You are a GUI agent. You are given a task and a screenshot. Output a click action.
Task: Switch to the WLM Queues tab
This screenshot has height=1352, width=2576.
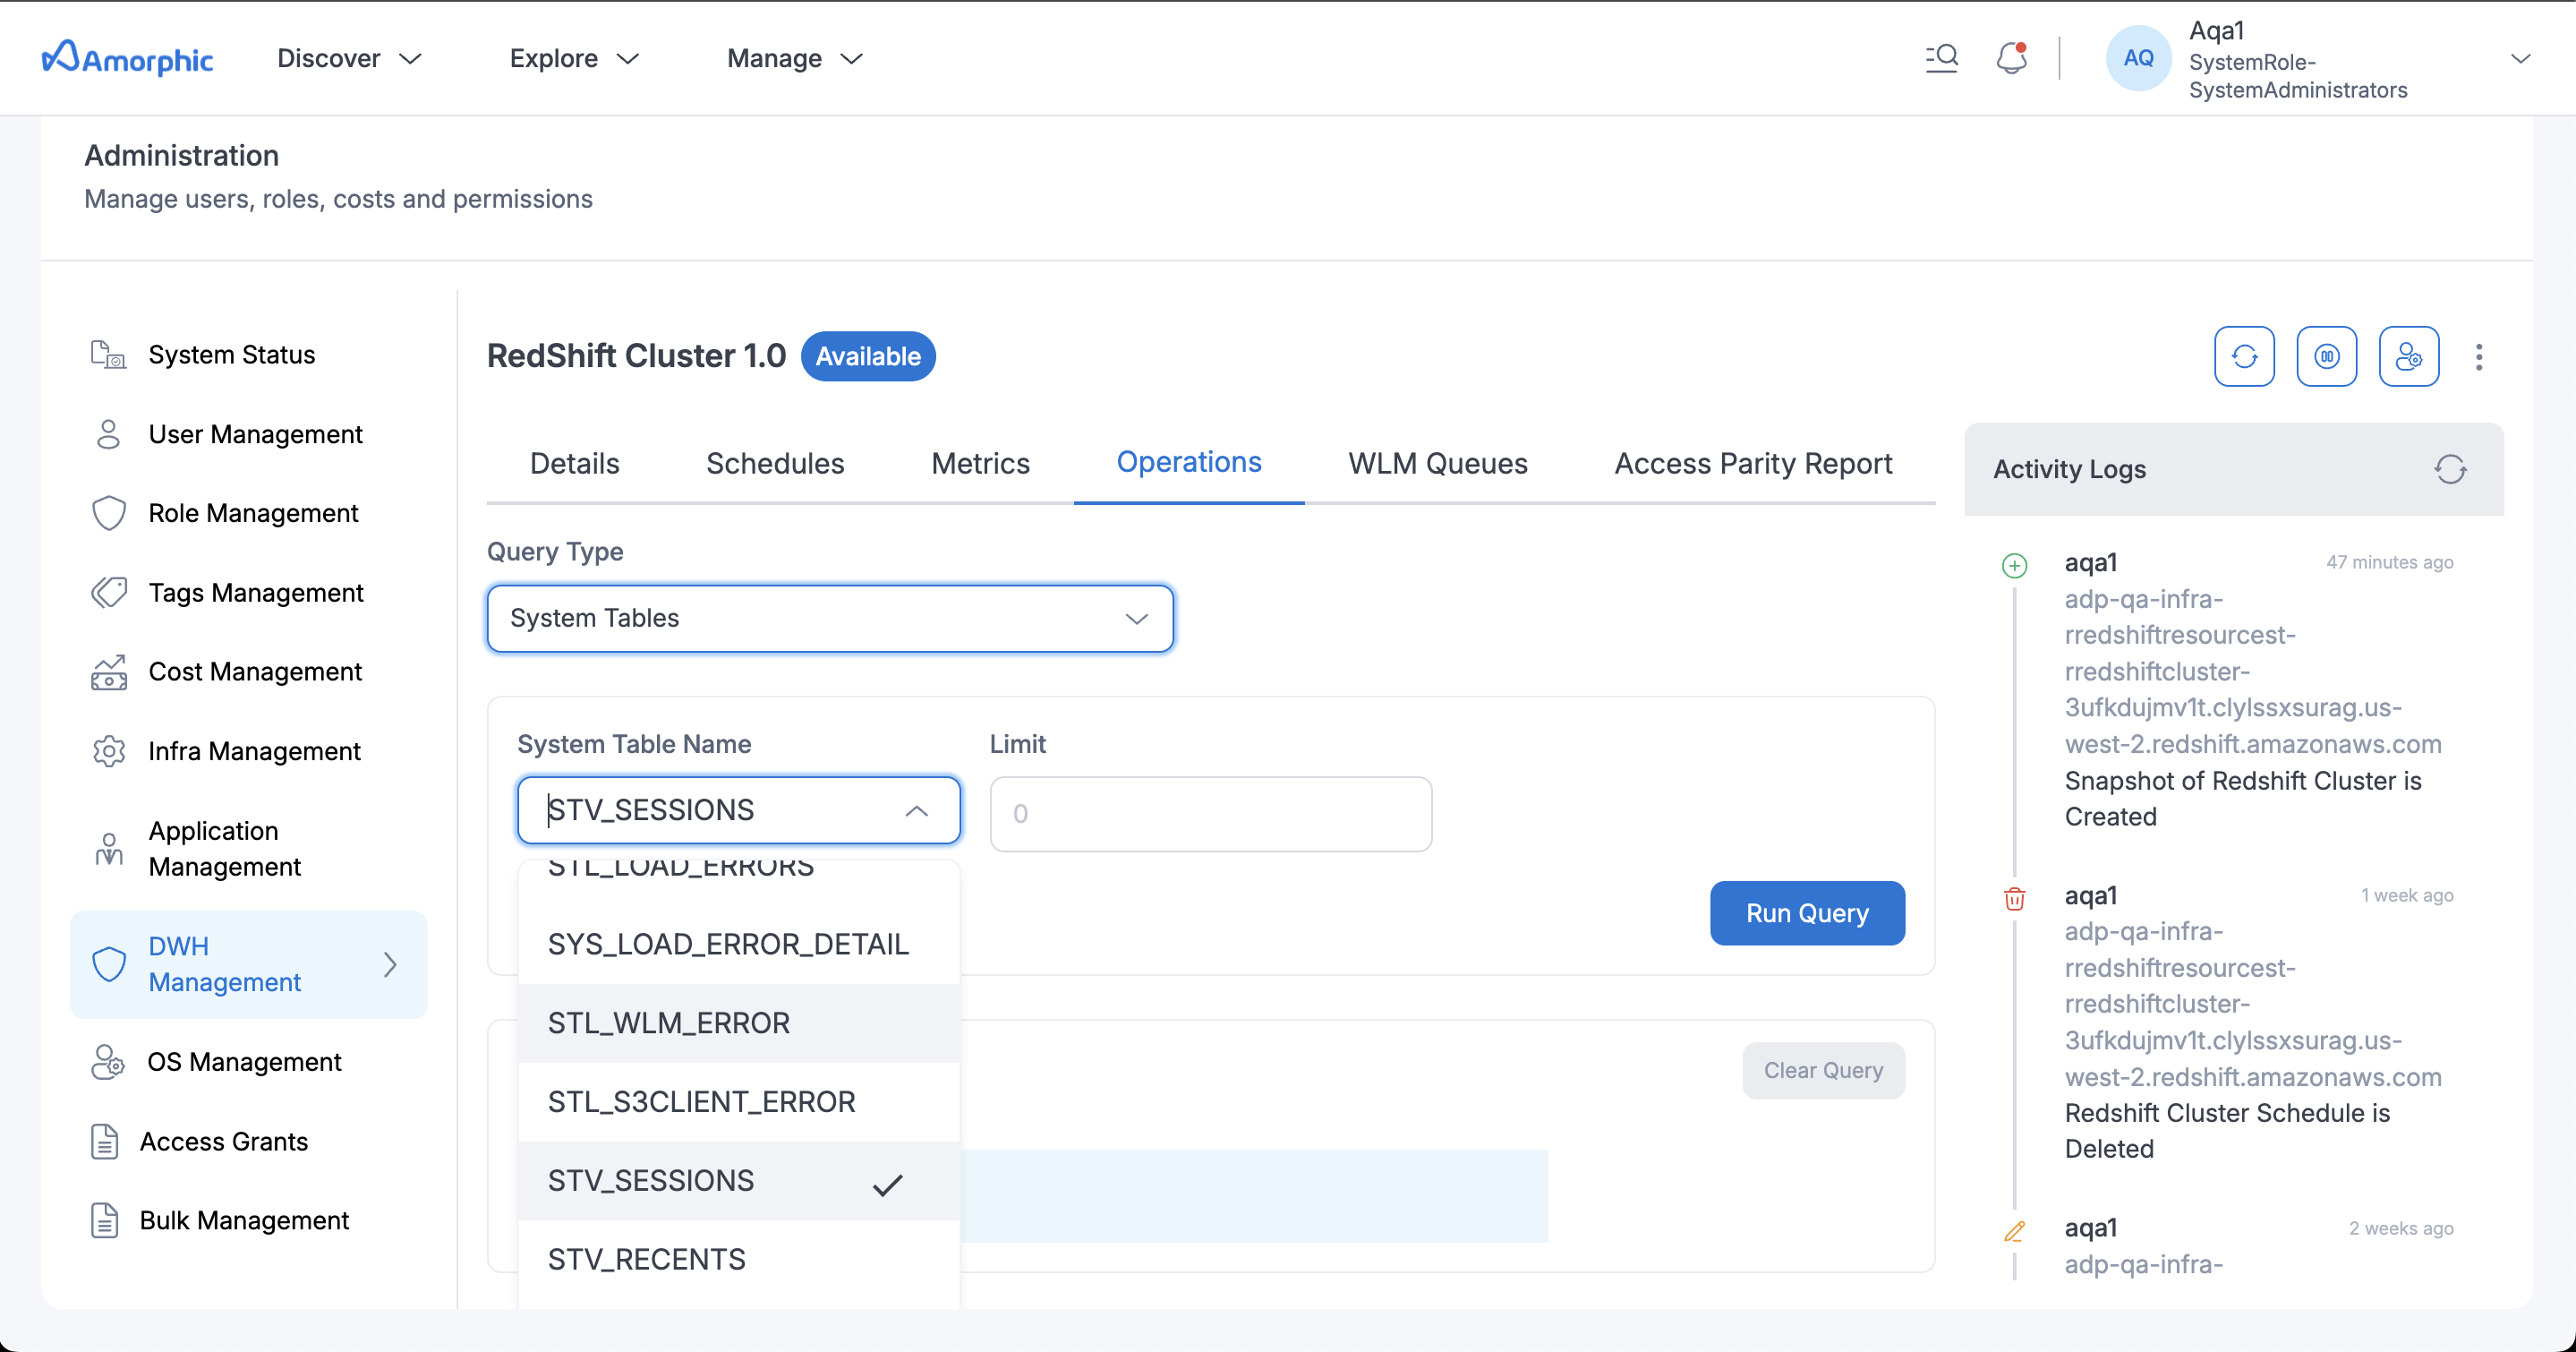pos(1437,463)
